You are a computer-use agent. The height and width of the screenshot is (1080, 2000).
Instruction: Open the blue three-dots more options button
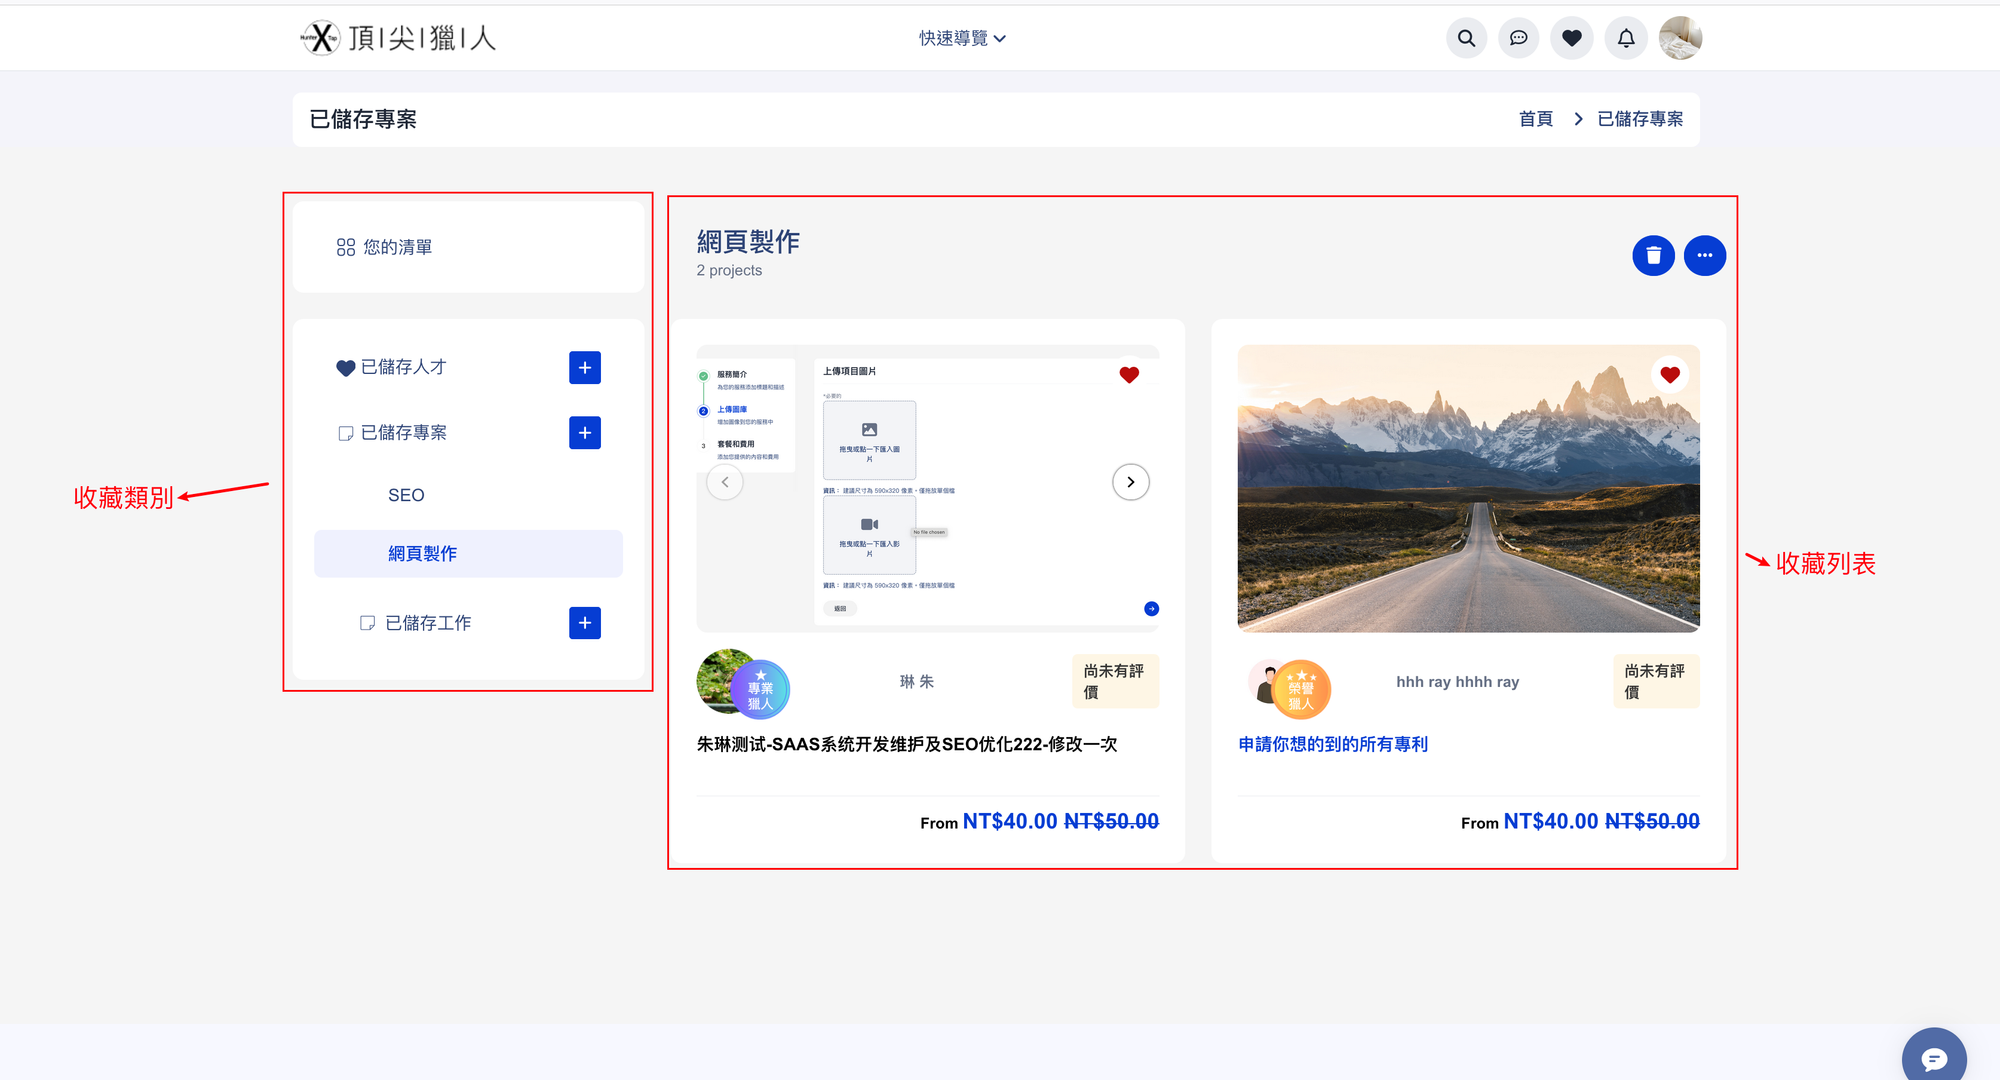tap(1704, 256)
